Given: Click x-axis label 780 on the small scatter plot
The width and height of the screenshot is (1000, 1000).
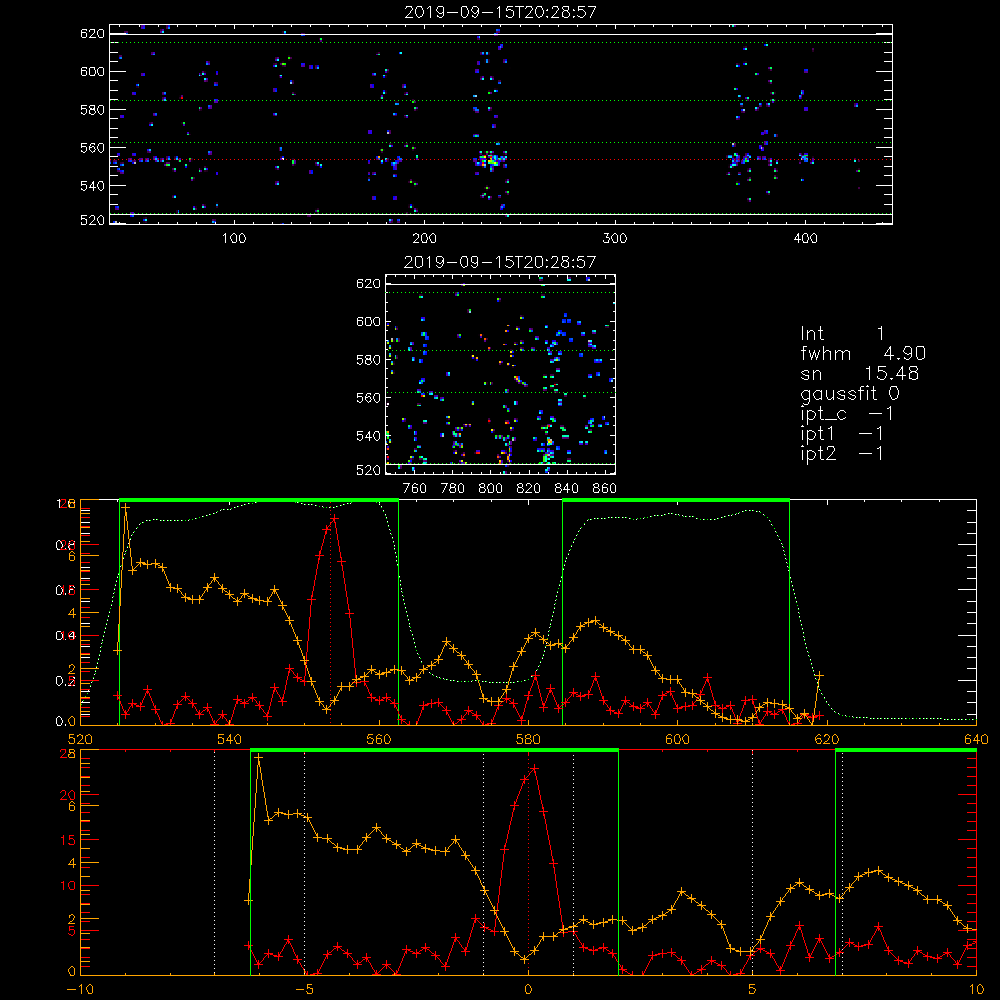Looking at the screenshot, I should 453,489.
